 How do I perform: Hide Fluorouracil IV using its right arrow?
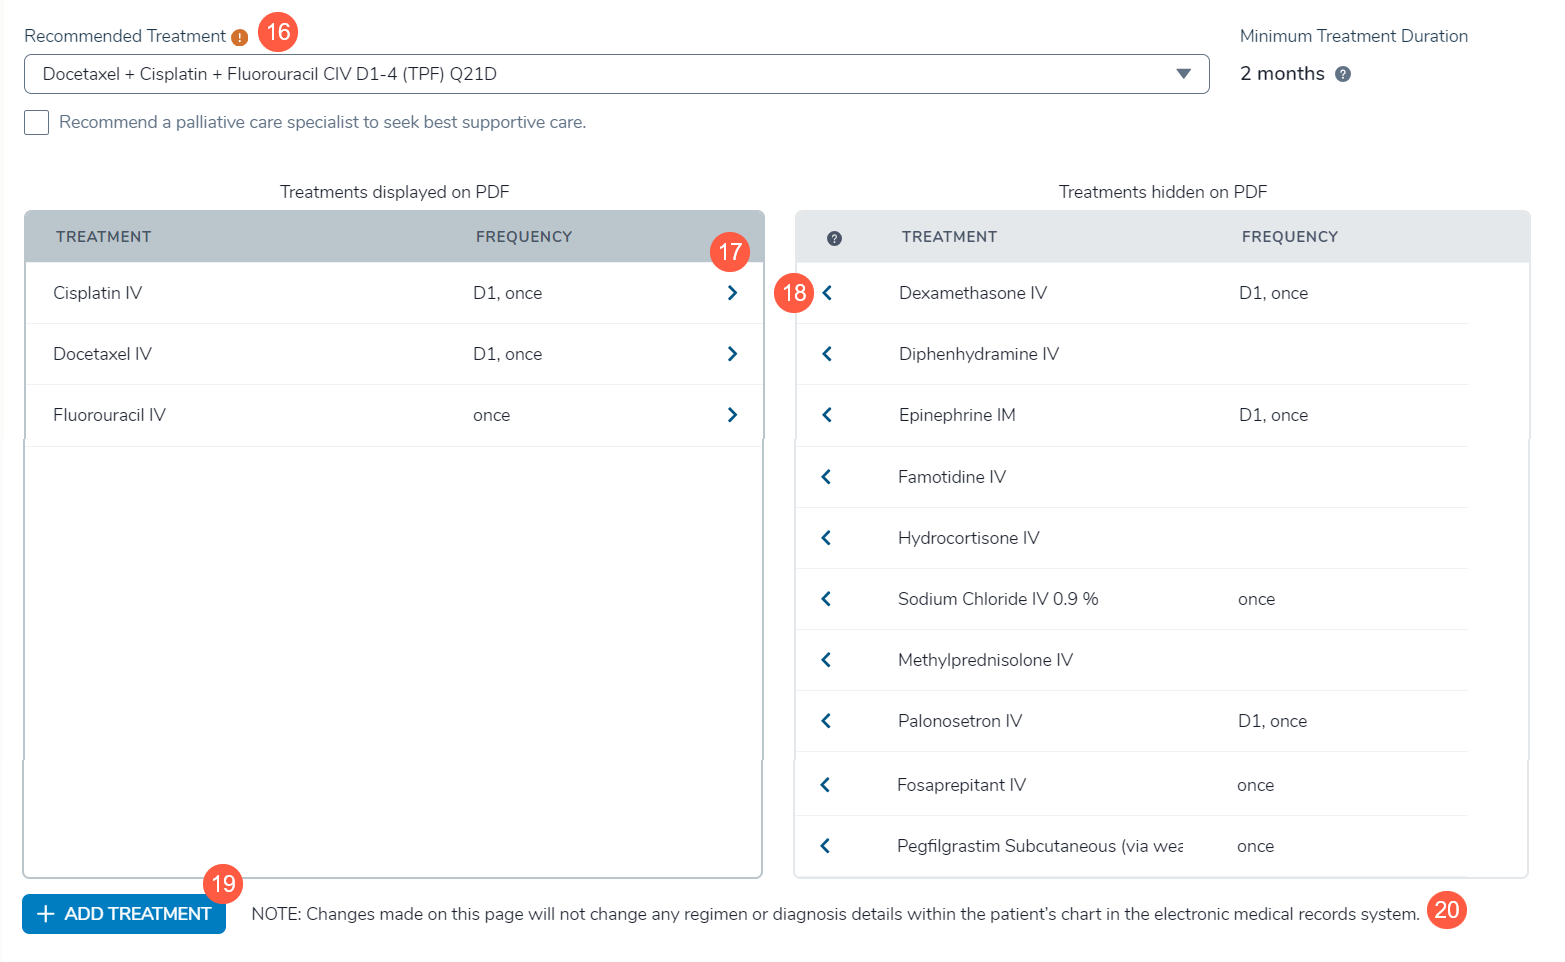pos(732,415)
